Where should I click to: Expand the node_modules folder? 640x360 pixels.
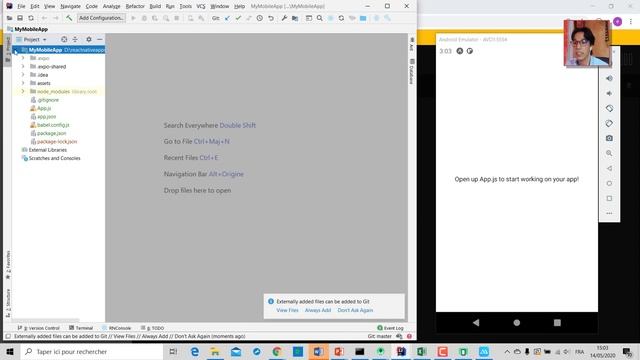tap(23, 91)
